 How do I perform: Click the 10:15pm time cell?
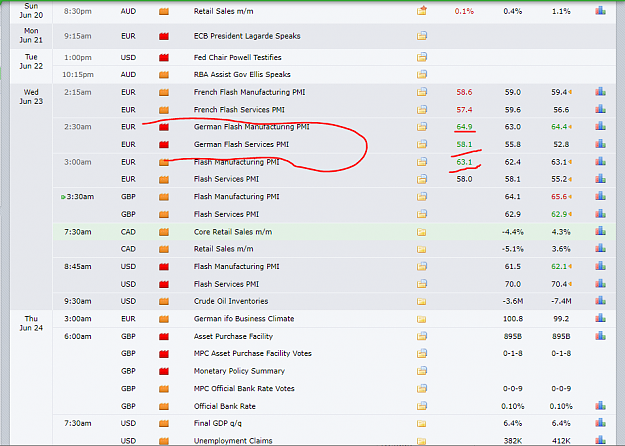click(78, 75)
